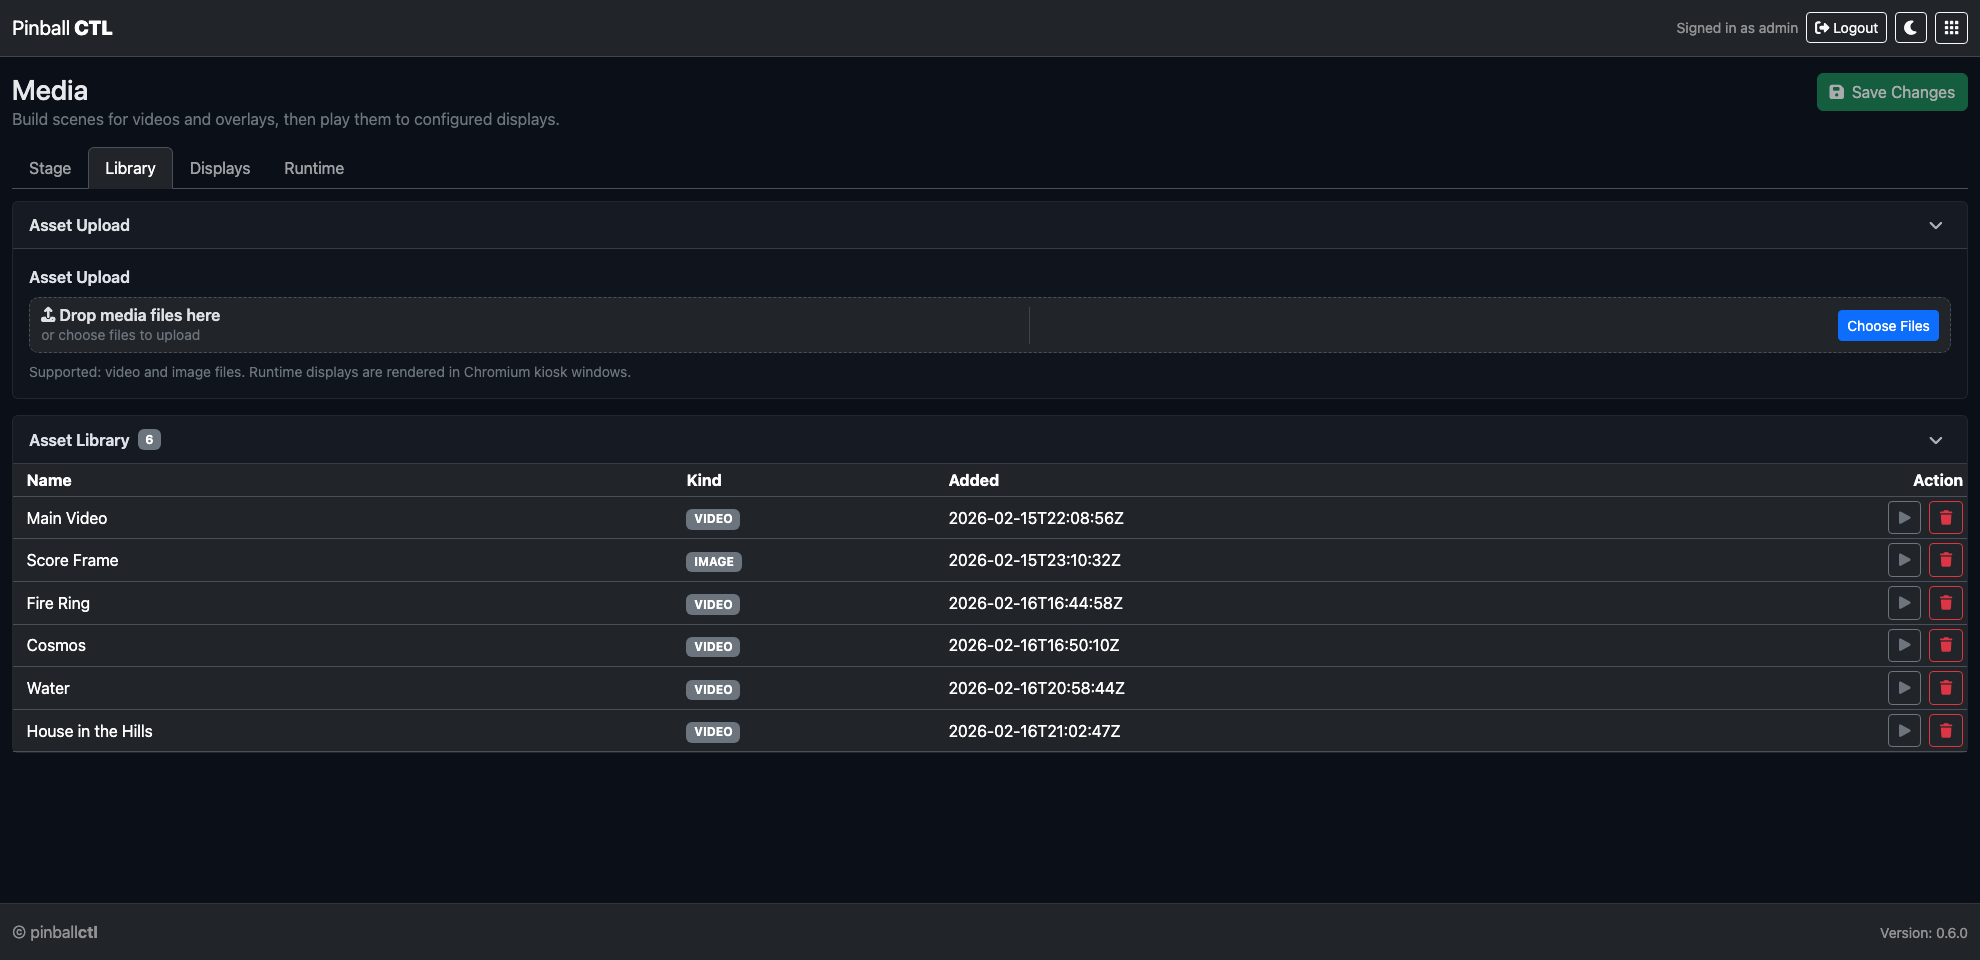Play the House in the Hills video
1980x960 pixels.
click(1904, 730)
